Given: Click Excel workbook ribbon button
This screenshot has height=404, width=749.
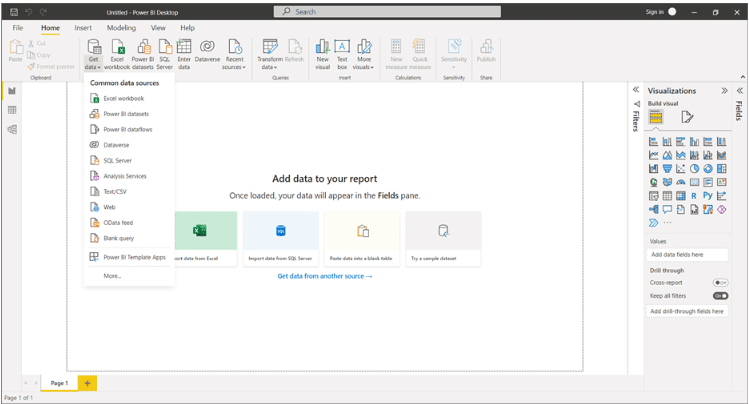Looking at the screenshot, I should coord(117,54).
